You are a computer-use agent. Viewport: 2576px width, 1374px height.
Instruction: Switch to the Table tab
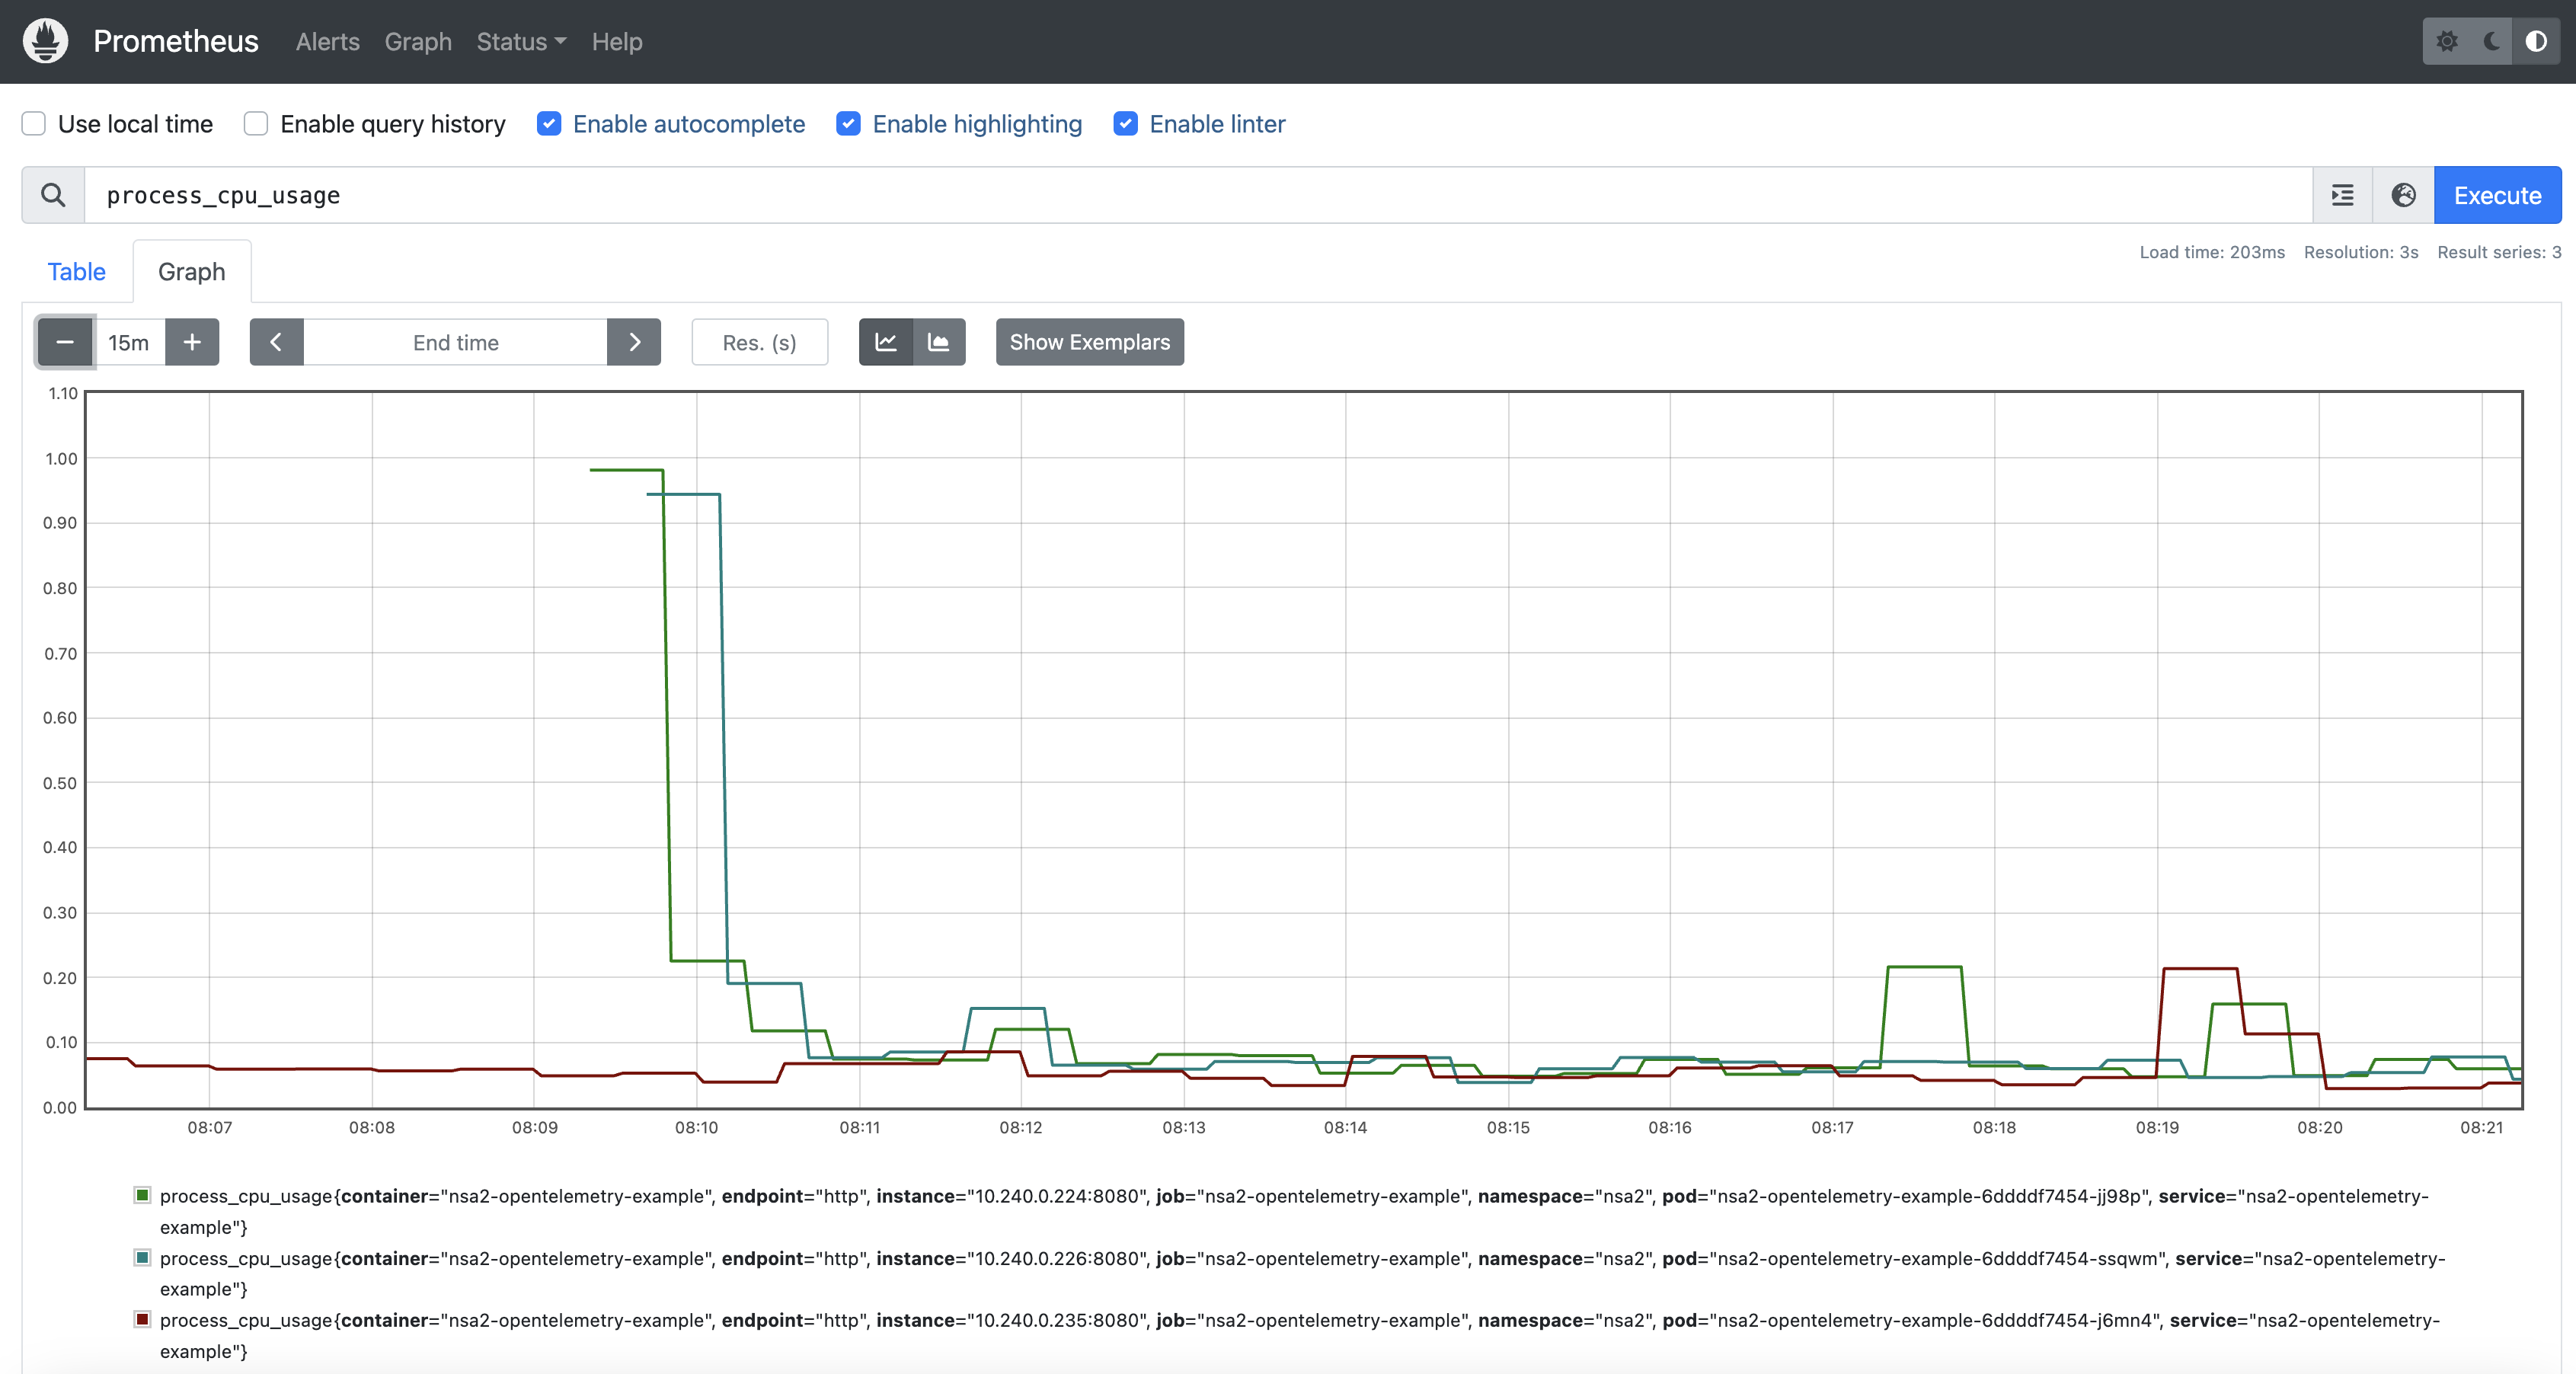click(x=77, y=272)
